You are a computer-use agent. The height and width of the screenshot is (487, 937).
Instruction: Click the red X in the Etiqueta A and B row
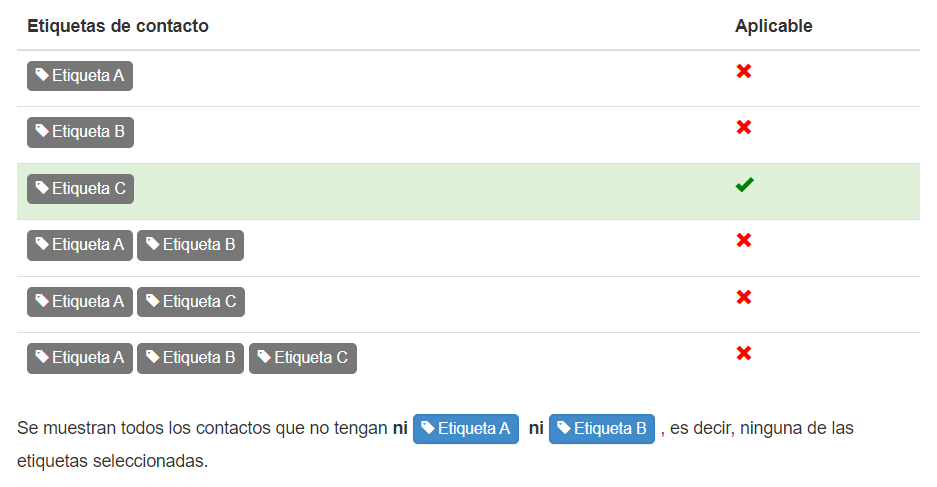pyautogui.click(x=743, y=240)
